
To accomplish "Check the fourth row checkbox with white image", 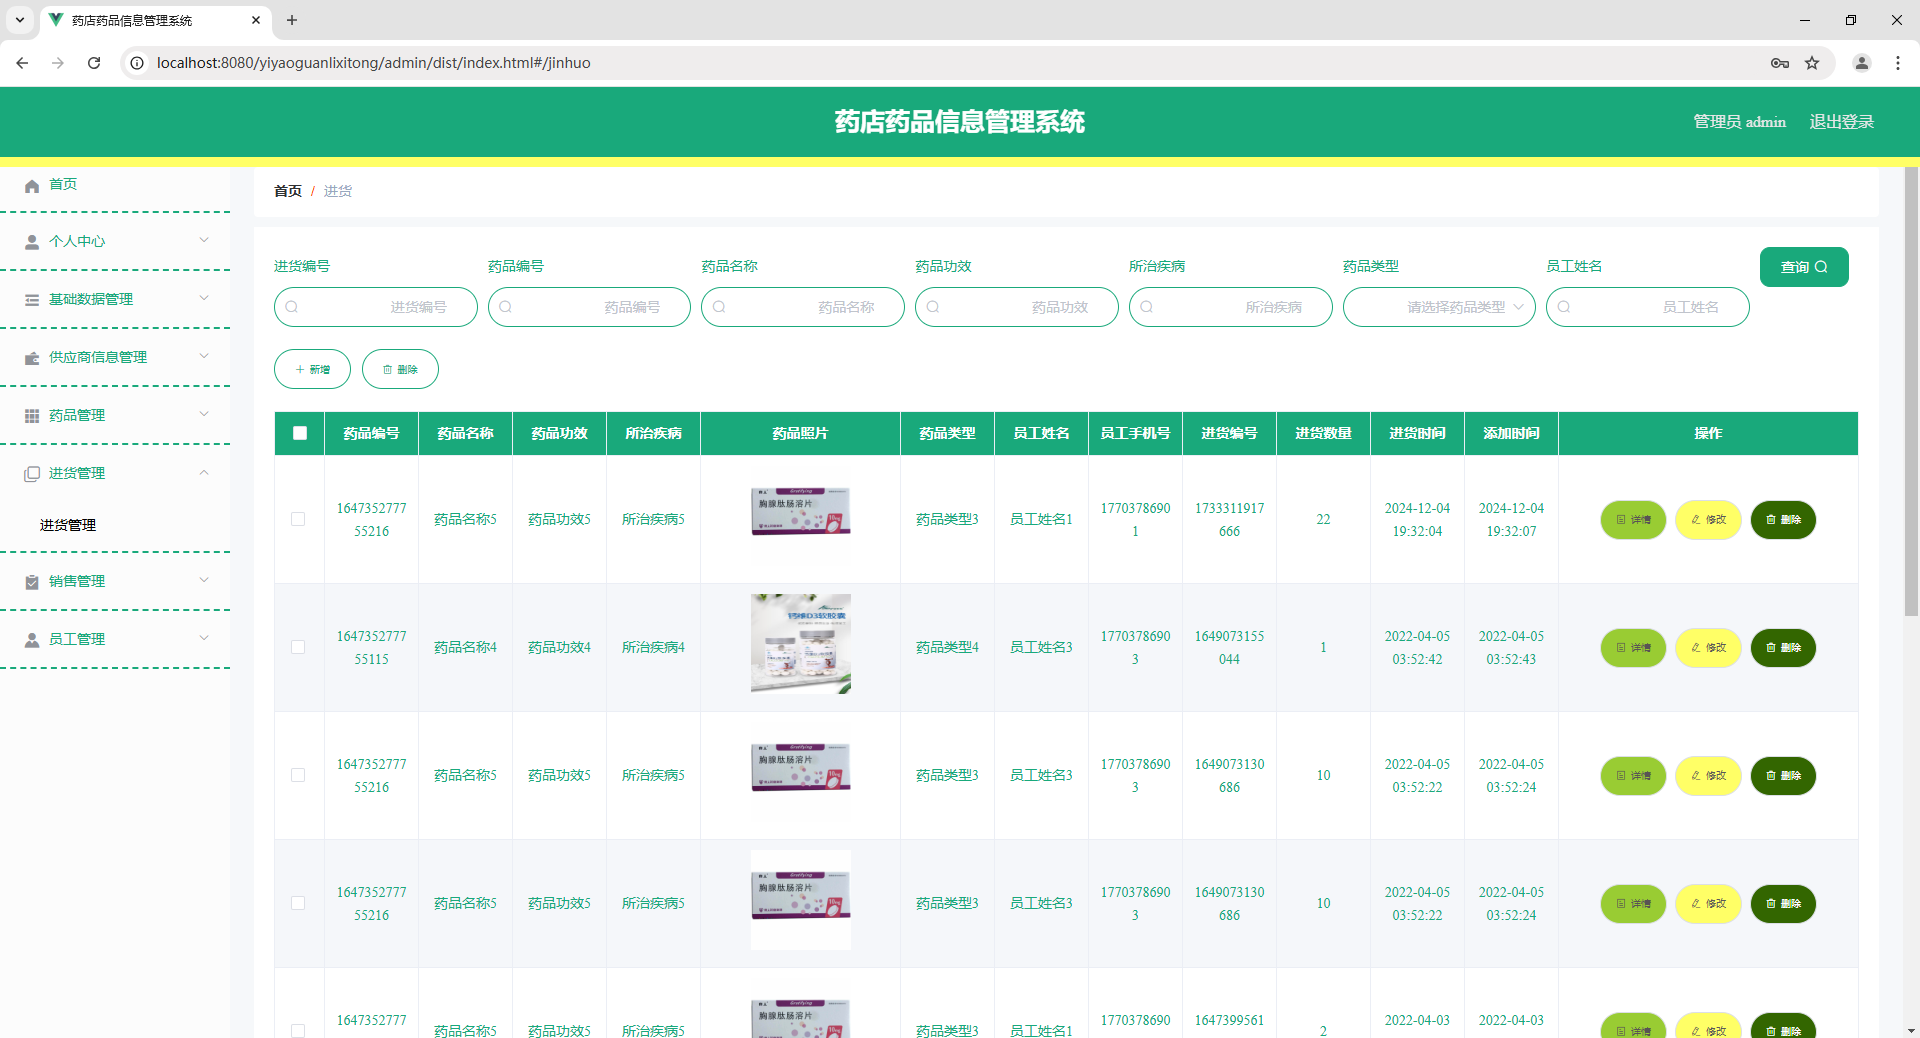I will [x=298, y=903].
